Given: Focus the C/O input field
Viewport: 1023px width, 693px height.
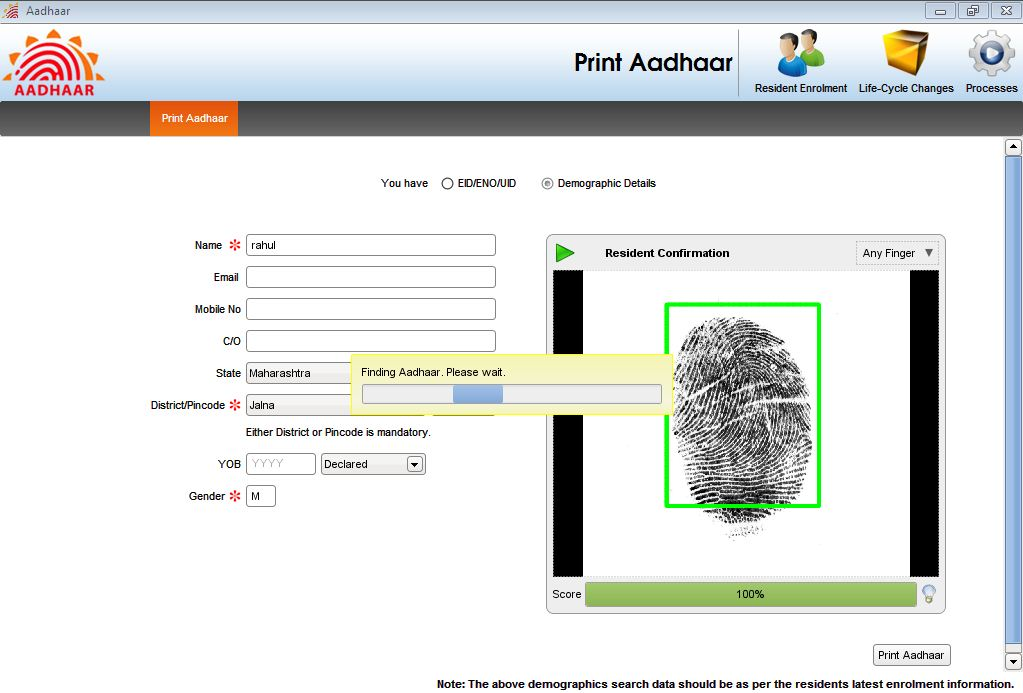Looking at the screenshot, I should tap(371, 341).
